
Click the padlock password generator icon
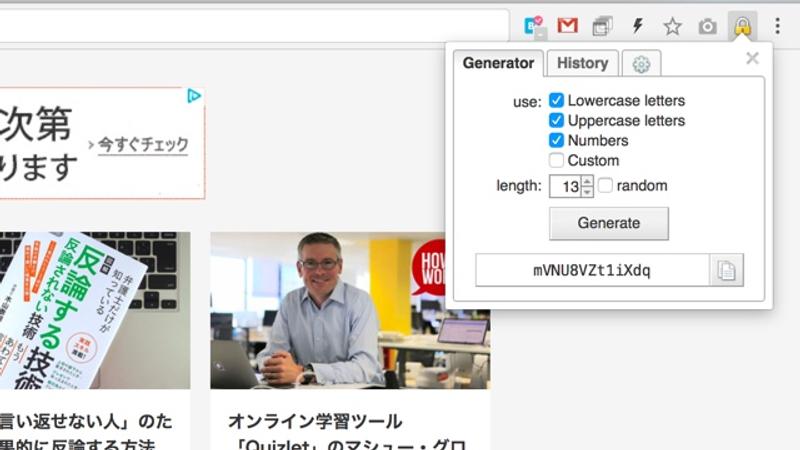(x=742, y=26)
